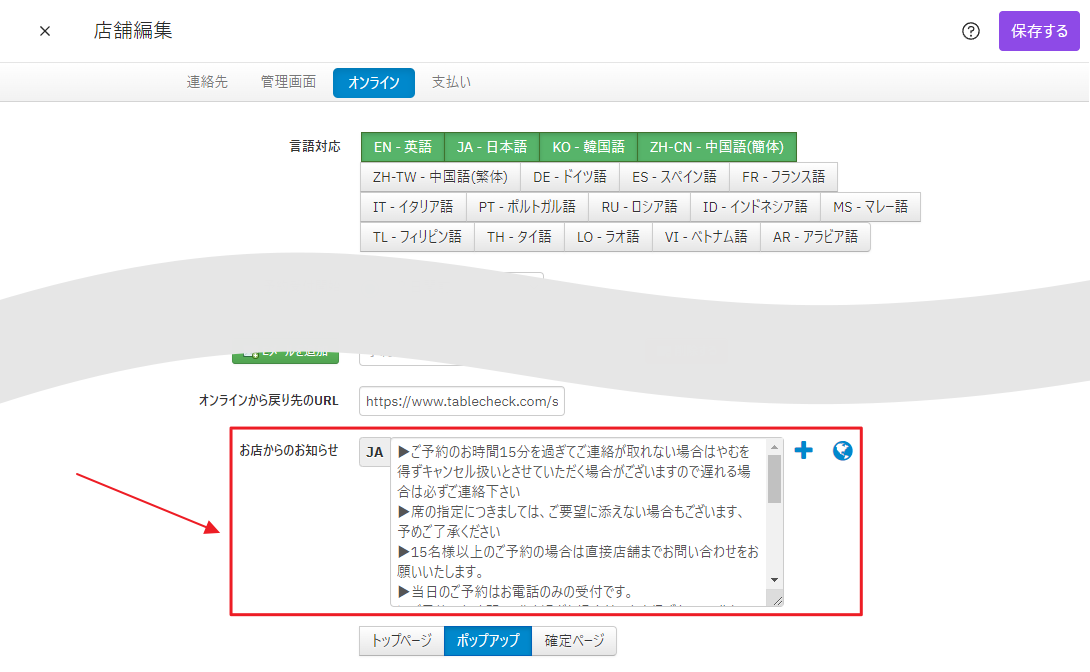The height and width of the screenshot is (672, 1090).
Task: Enable AR - アラビア語 language
Action: (x=815, y=237)
